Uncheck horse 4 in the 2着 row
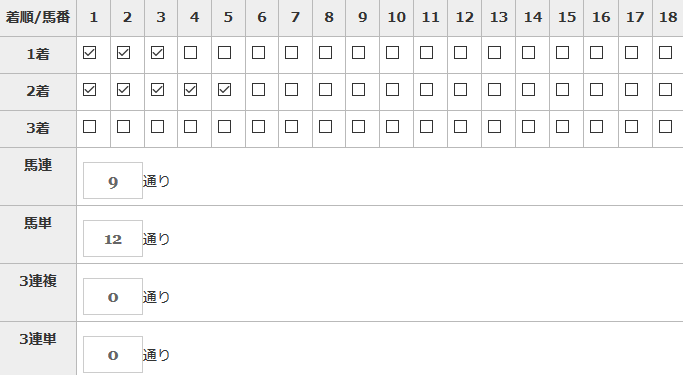Viewport: 683px width, 375px height. coord(190,90)
